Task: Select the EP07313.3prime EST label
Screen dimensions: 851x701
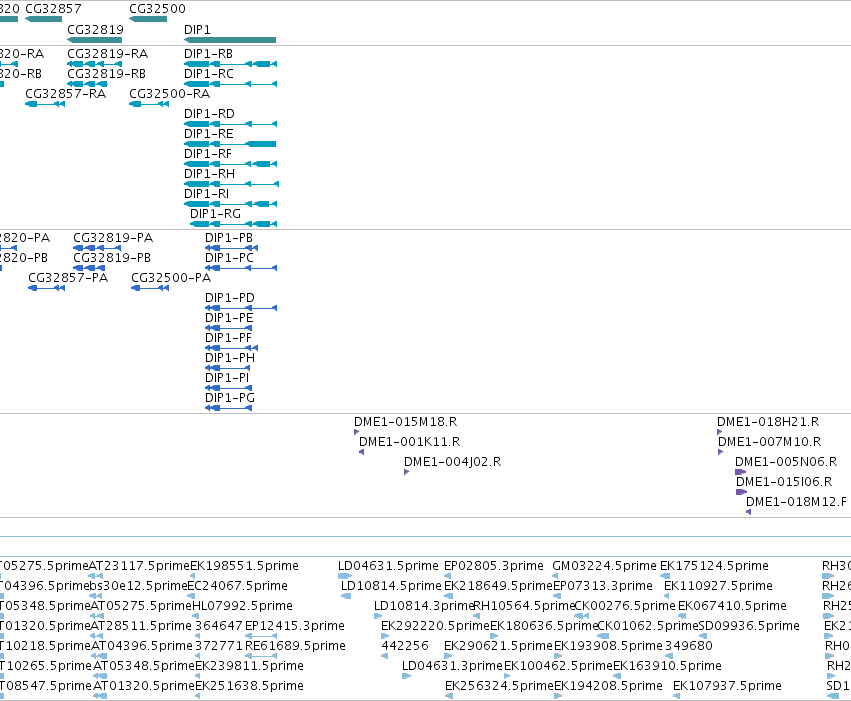Action: click(603, 587)
